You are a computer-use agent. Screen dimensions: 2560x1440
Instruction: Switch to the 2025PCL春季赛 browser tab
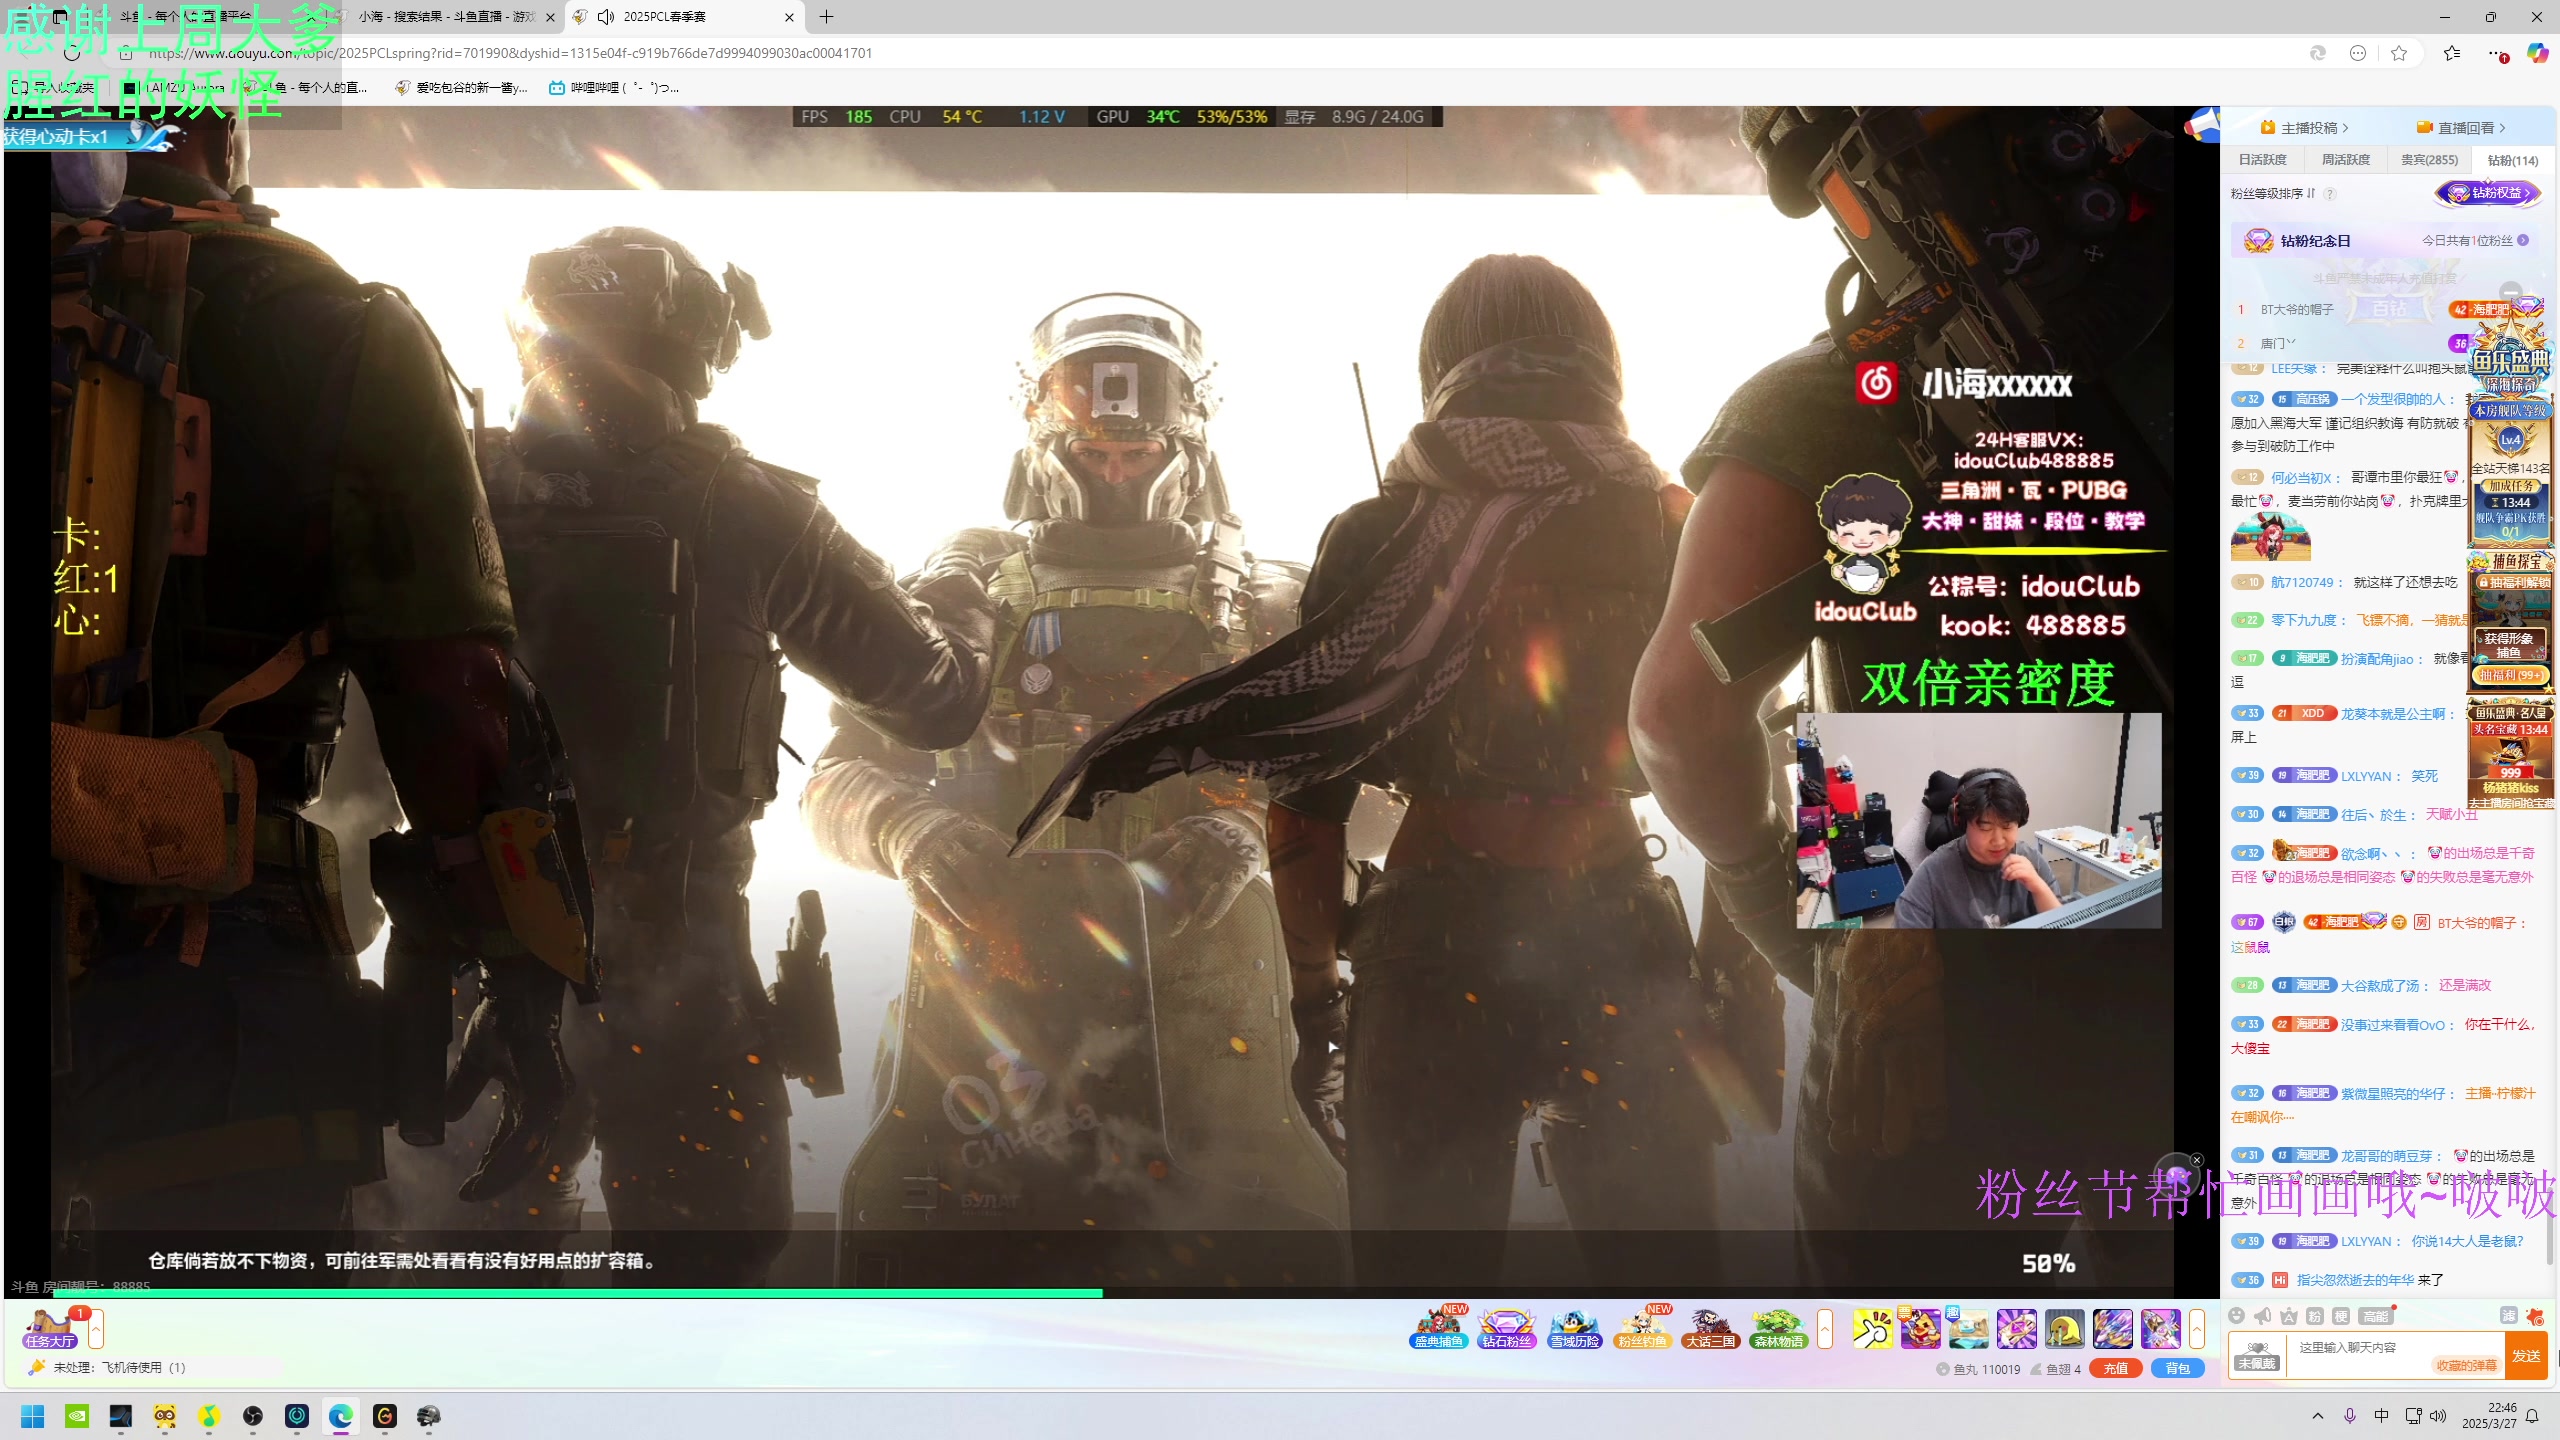click(x=686, y=17)
